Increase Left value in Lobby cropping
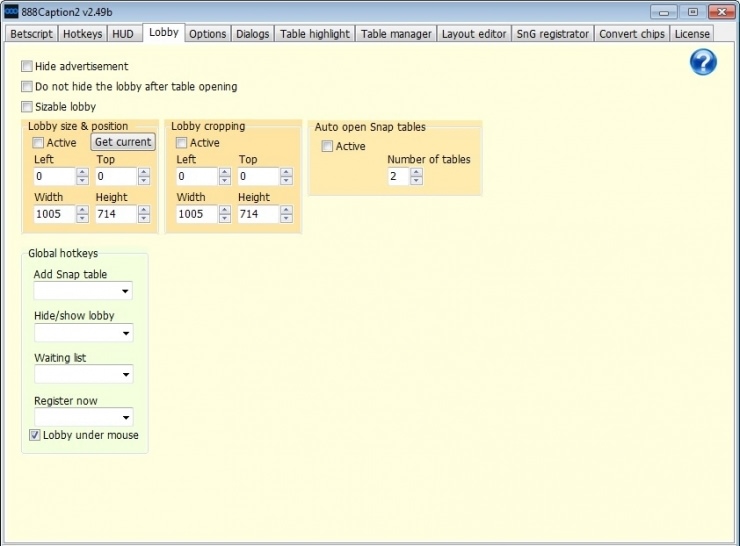740x546 pixels. tap(225, 172)
